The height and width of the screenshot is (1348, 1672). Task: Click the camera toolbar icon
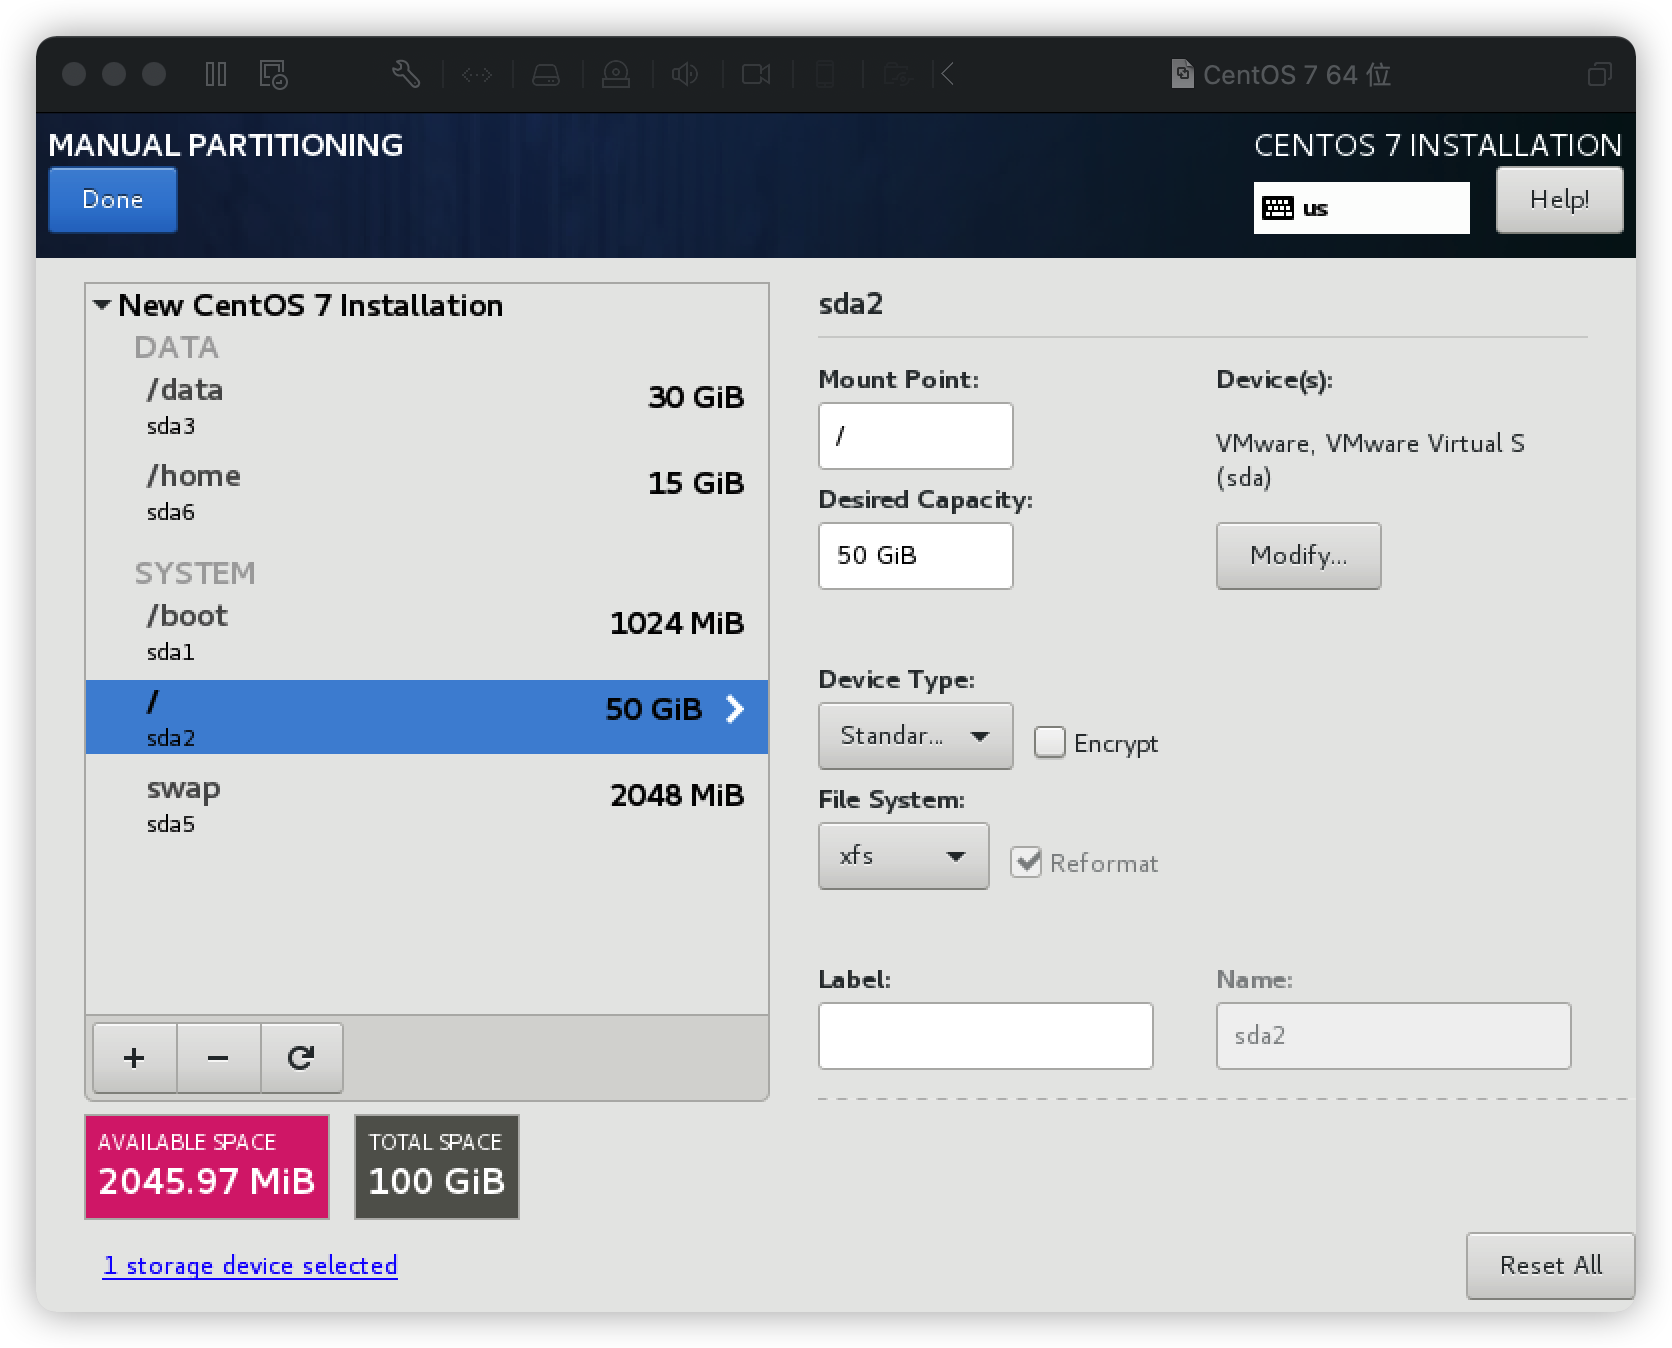[x=756, y=74]
